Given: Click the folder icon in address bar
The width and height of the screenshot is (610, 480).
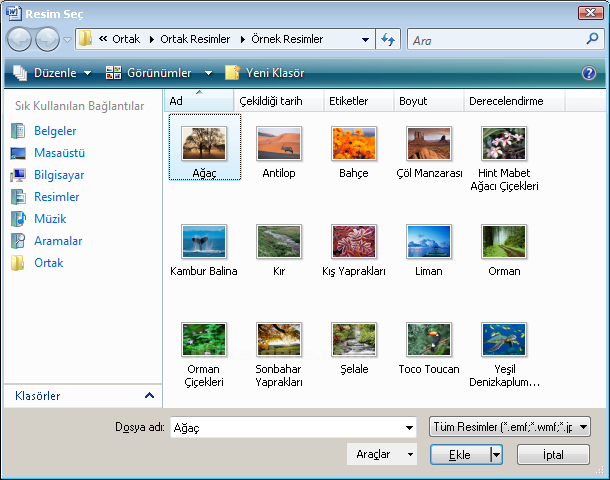Looking at the screenshot, I should point(86,39).
